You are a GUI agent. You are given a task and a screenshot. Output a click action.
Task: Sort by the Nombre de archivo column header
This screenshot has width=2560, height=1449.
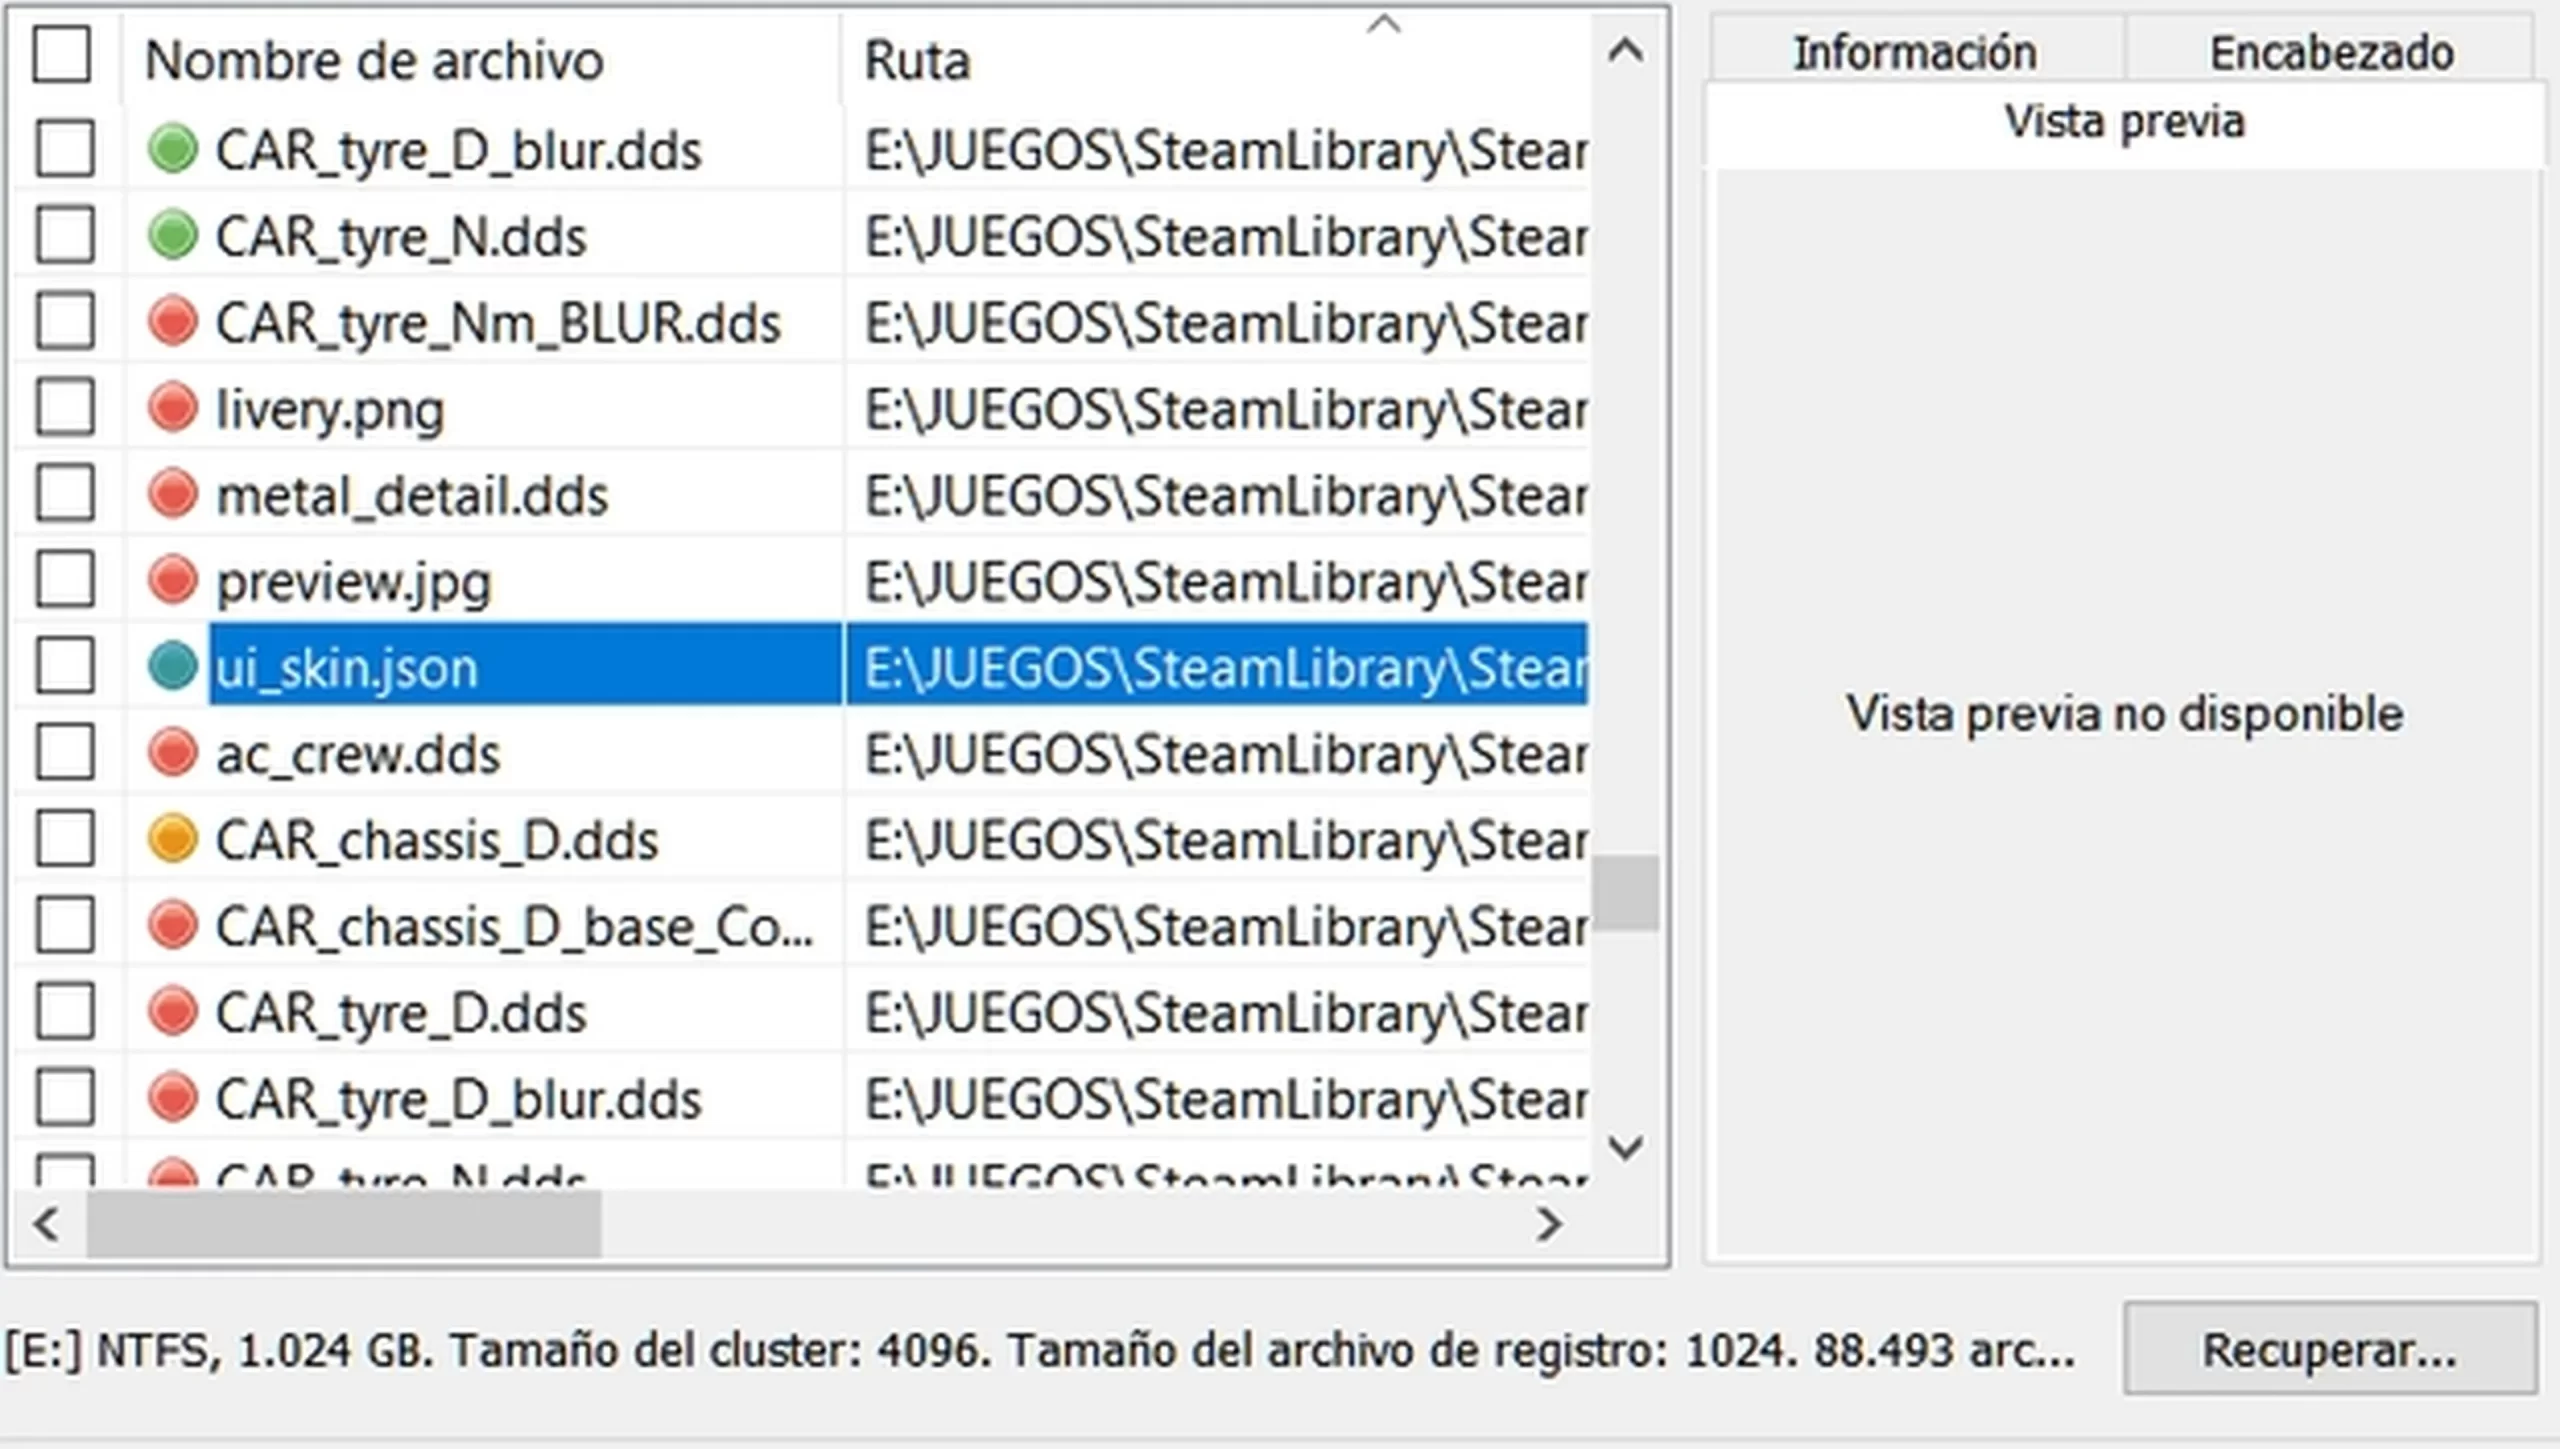click(482, 60)
